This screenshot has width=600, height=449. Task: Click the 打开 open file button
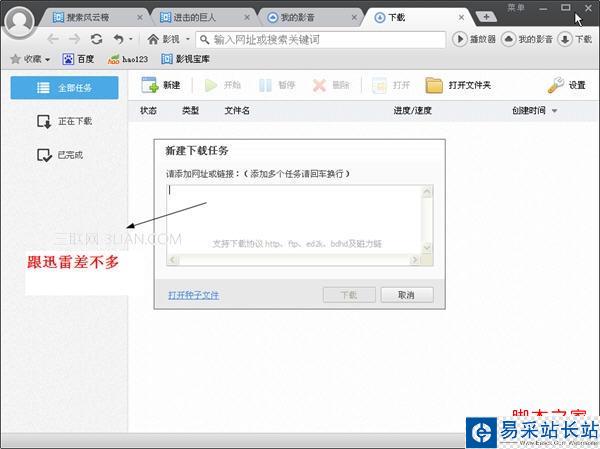(391, 85)
